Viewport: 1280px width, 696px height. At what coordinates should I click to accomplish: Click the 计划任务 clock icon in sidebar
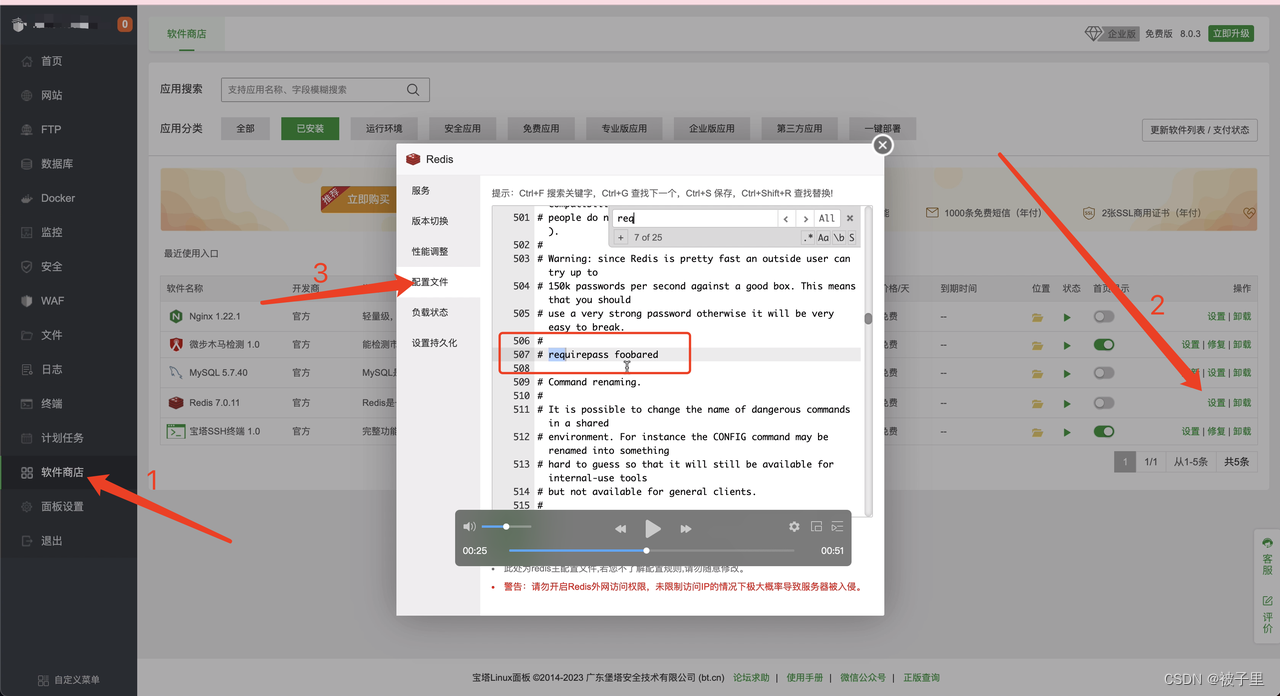[27, 438]
